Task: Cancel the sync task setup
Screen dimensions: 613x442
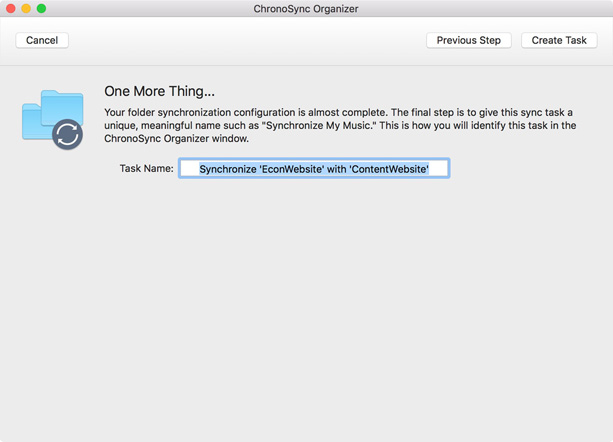Action: (x=42, y=40)
